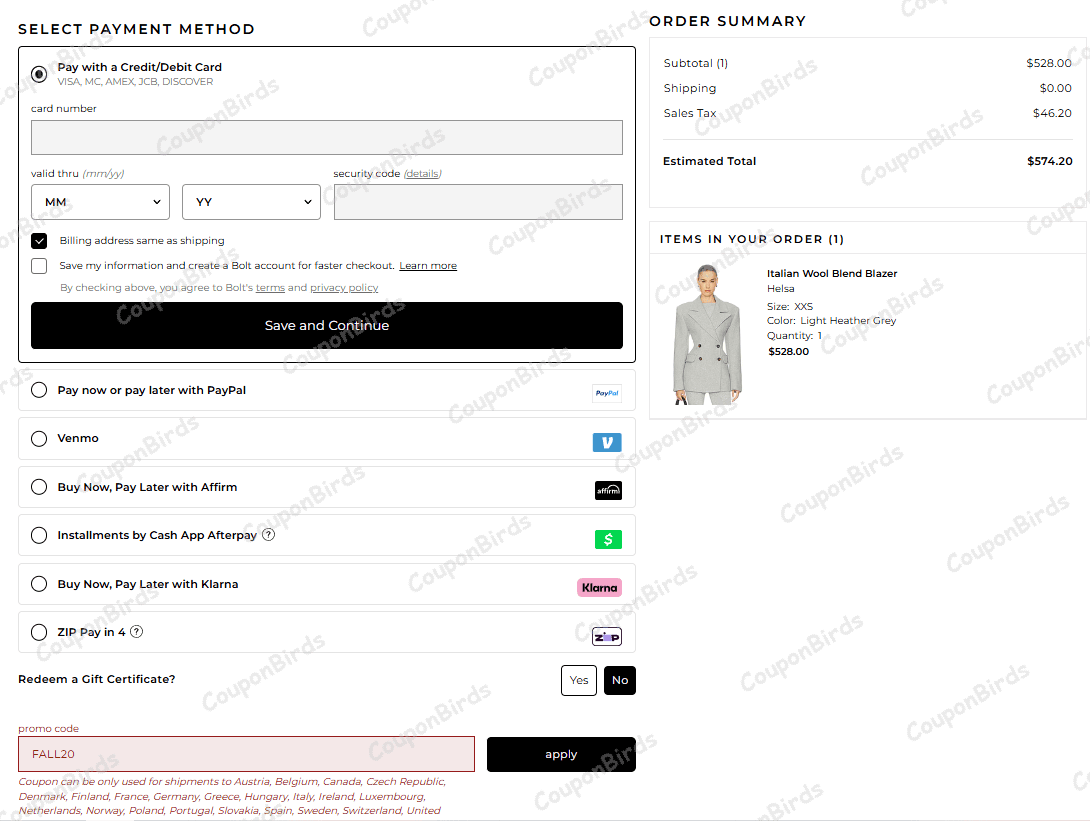The width and height of the screenshot is (1090, 821).
Task: Click the blazer product thumbnail
Action: [x=707, y=334]
